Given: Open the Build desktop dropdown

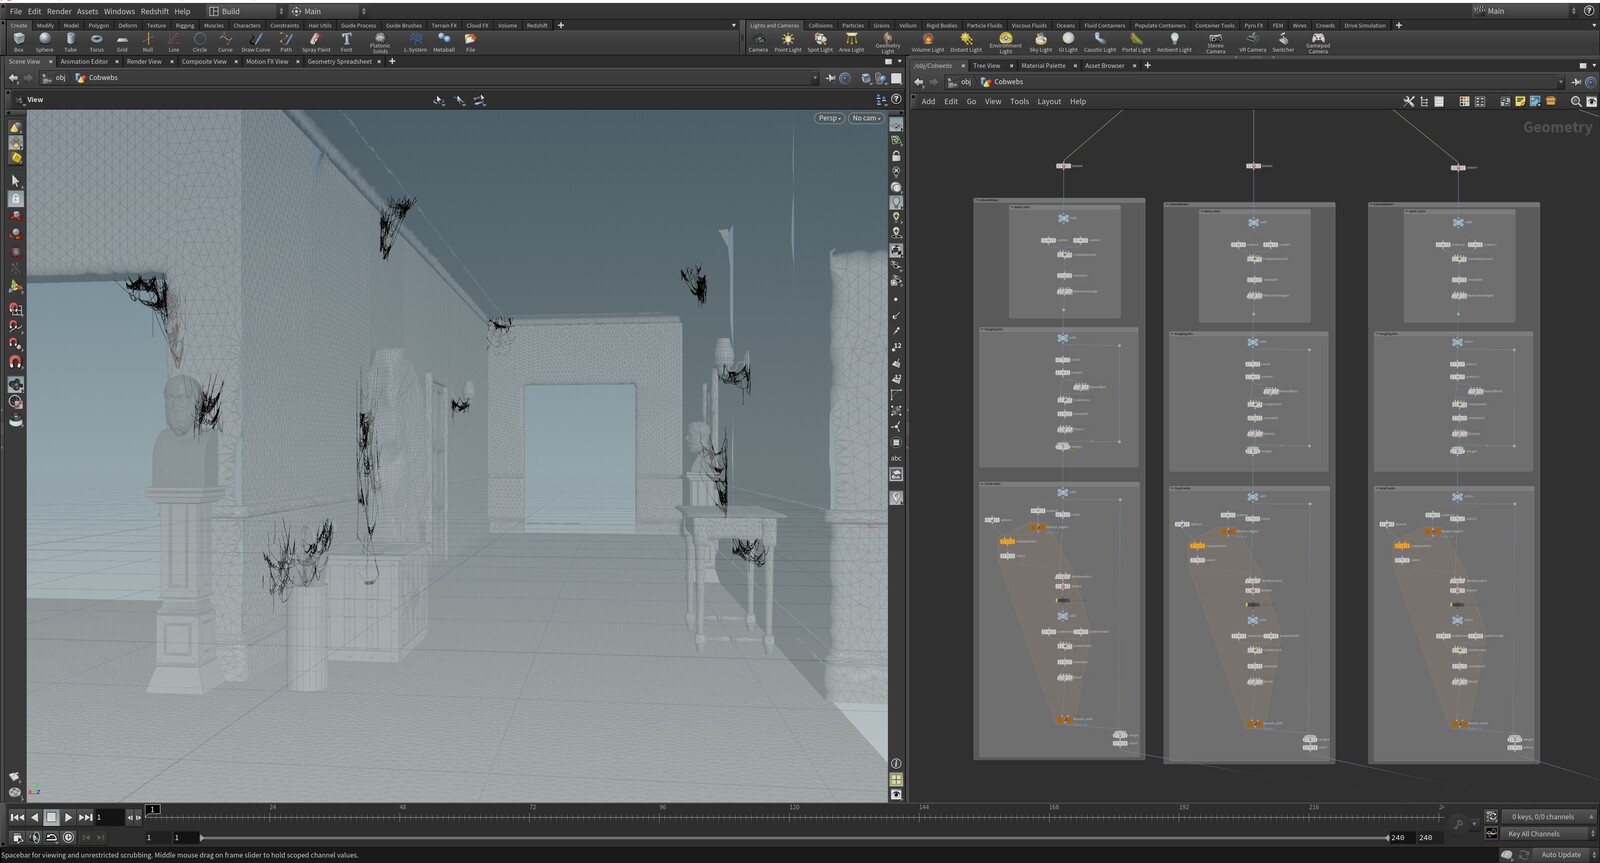Looking at the screenshot, I should point(245,11).
